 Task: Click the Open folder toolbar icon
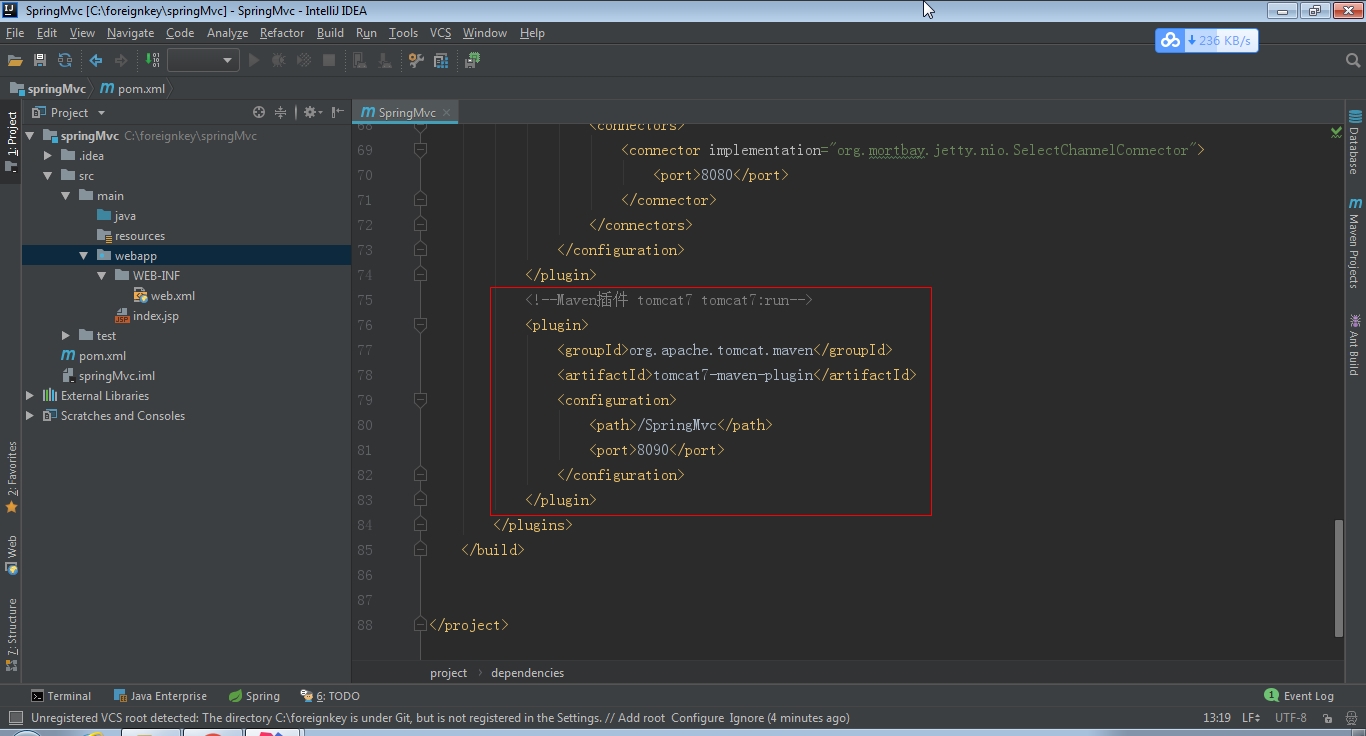click(15, 60)
